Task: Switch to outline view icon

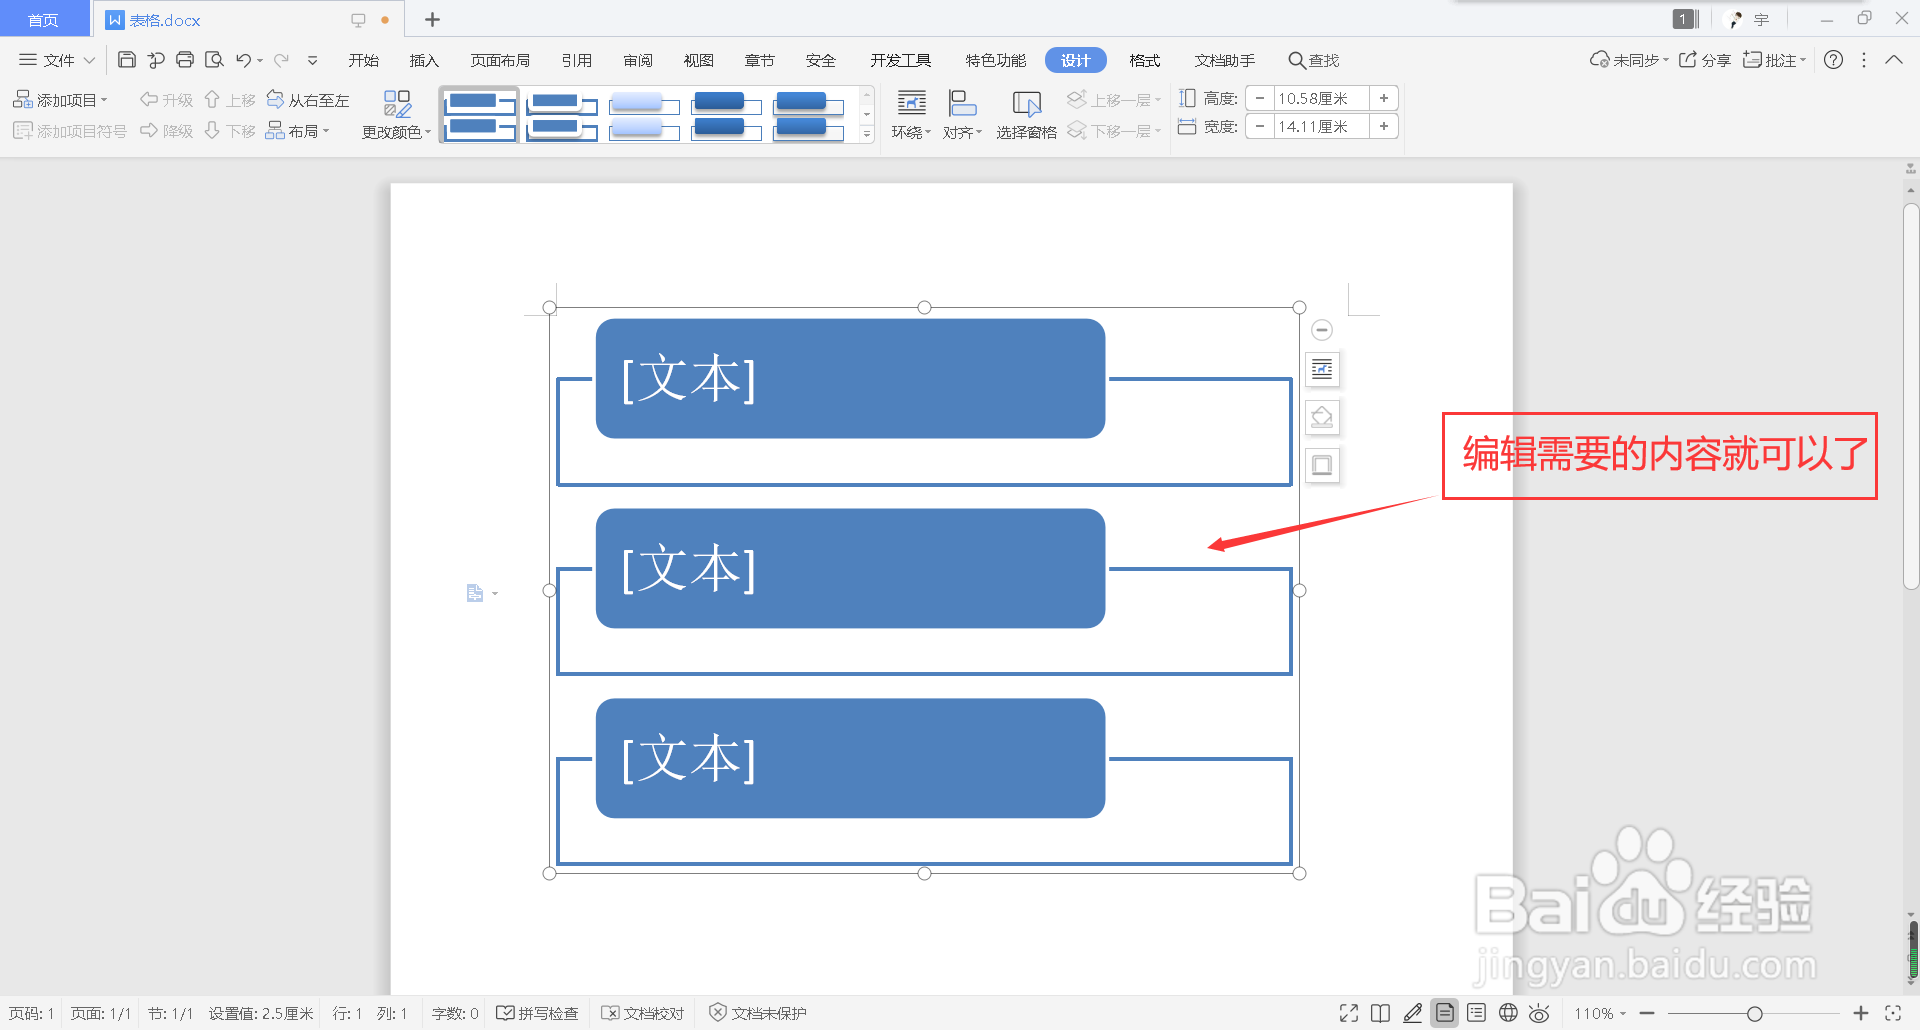Action: [x=1476, y=1013]
